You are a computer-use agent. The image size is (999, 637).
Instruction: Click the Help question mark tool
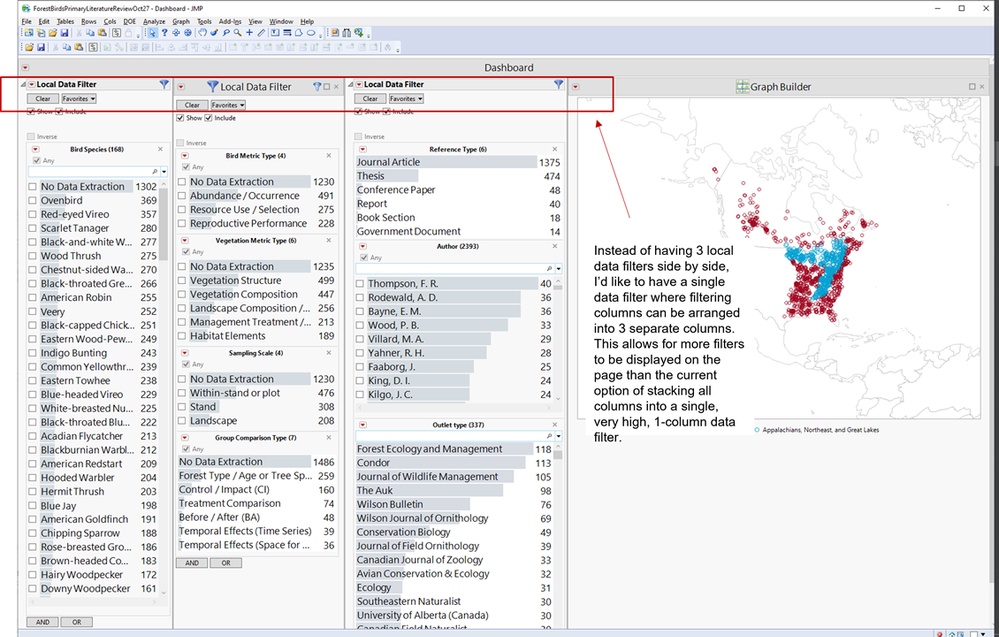[x=164, y=33]
